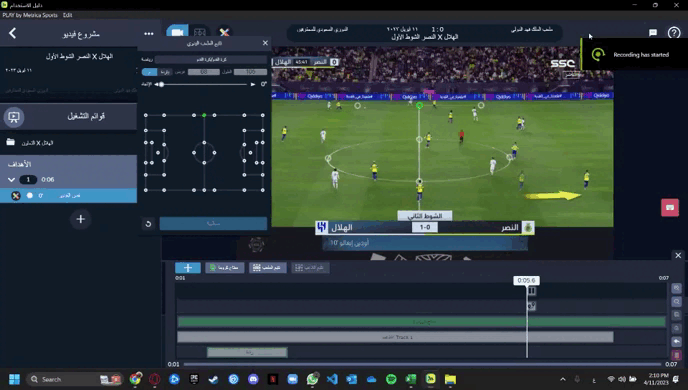The image size is (688, 390).
Task: Open the PLAY by Metrica Sports menu
Action: click(x=30, y=15)
